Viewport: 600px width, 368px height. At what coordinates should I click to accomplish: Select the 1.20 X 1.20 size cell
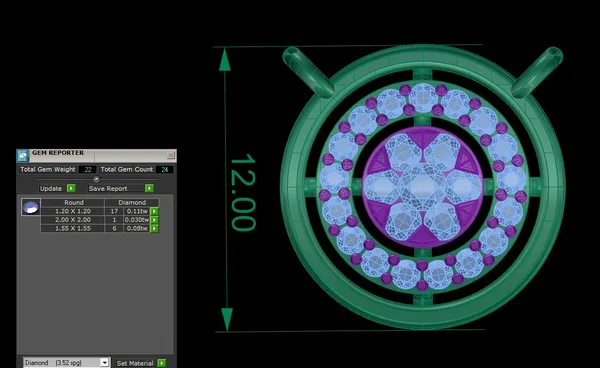(x=73, y=211)
